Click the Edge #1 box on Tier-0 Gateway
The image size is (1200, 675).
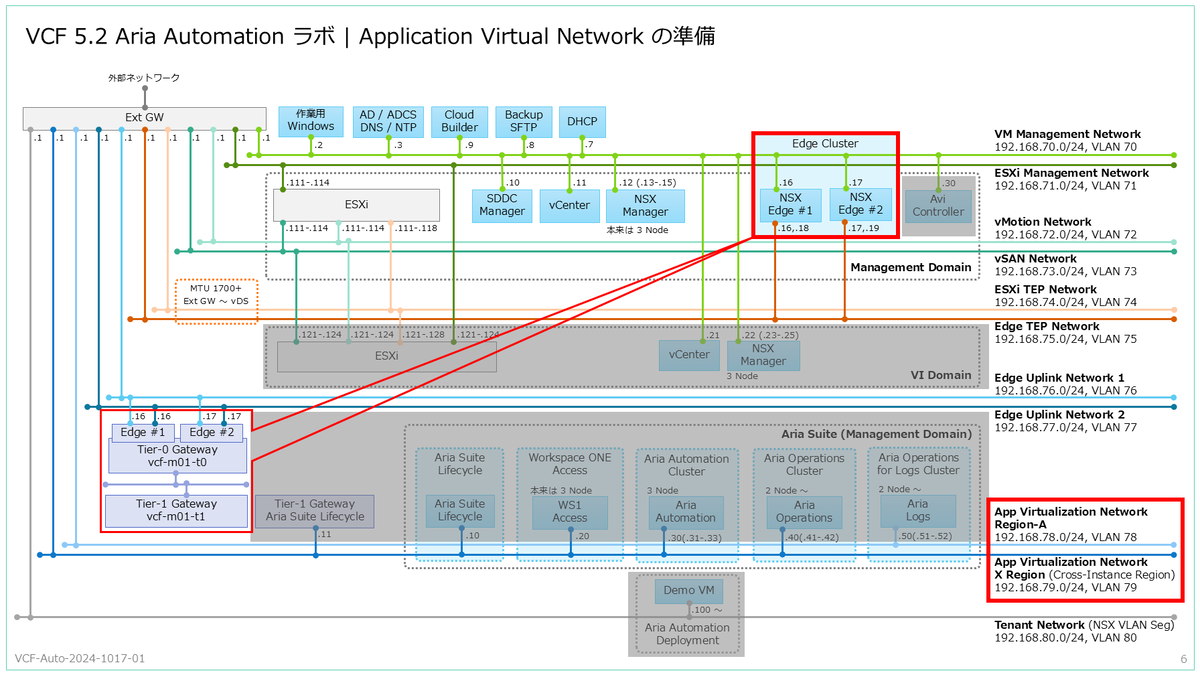point(141,433)
